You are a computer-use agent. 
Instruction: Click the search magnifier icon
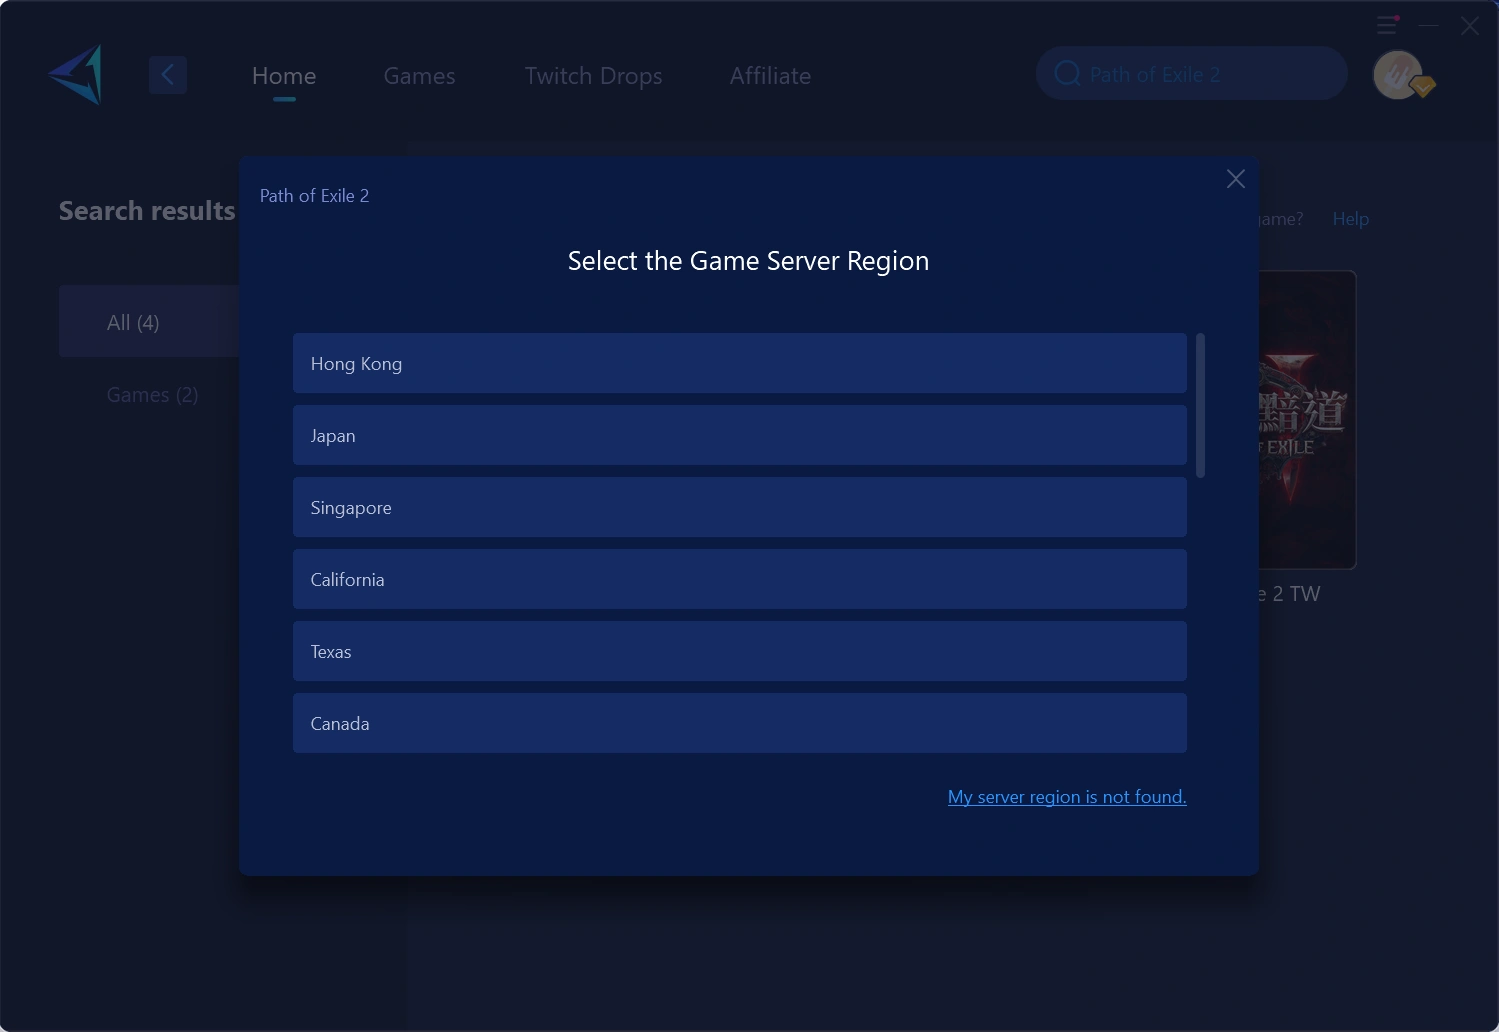[x=1066, y=72]
